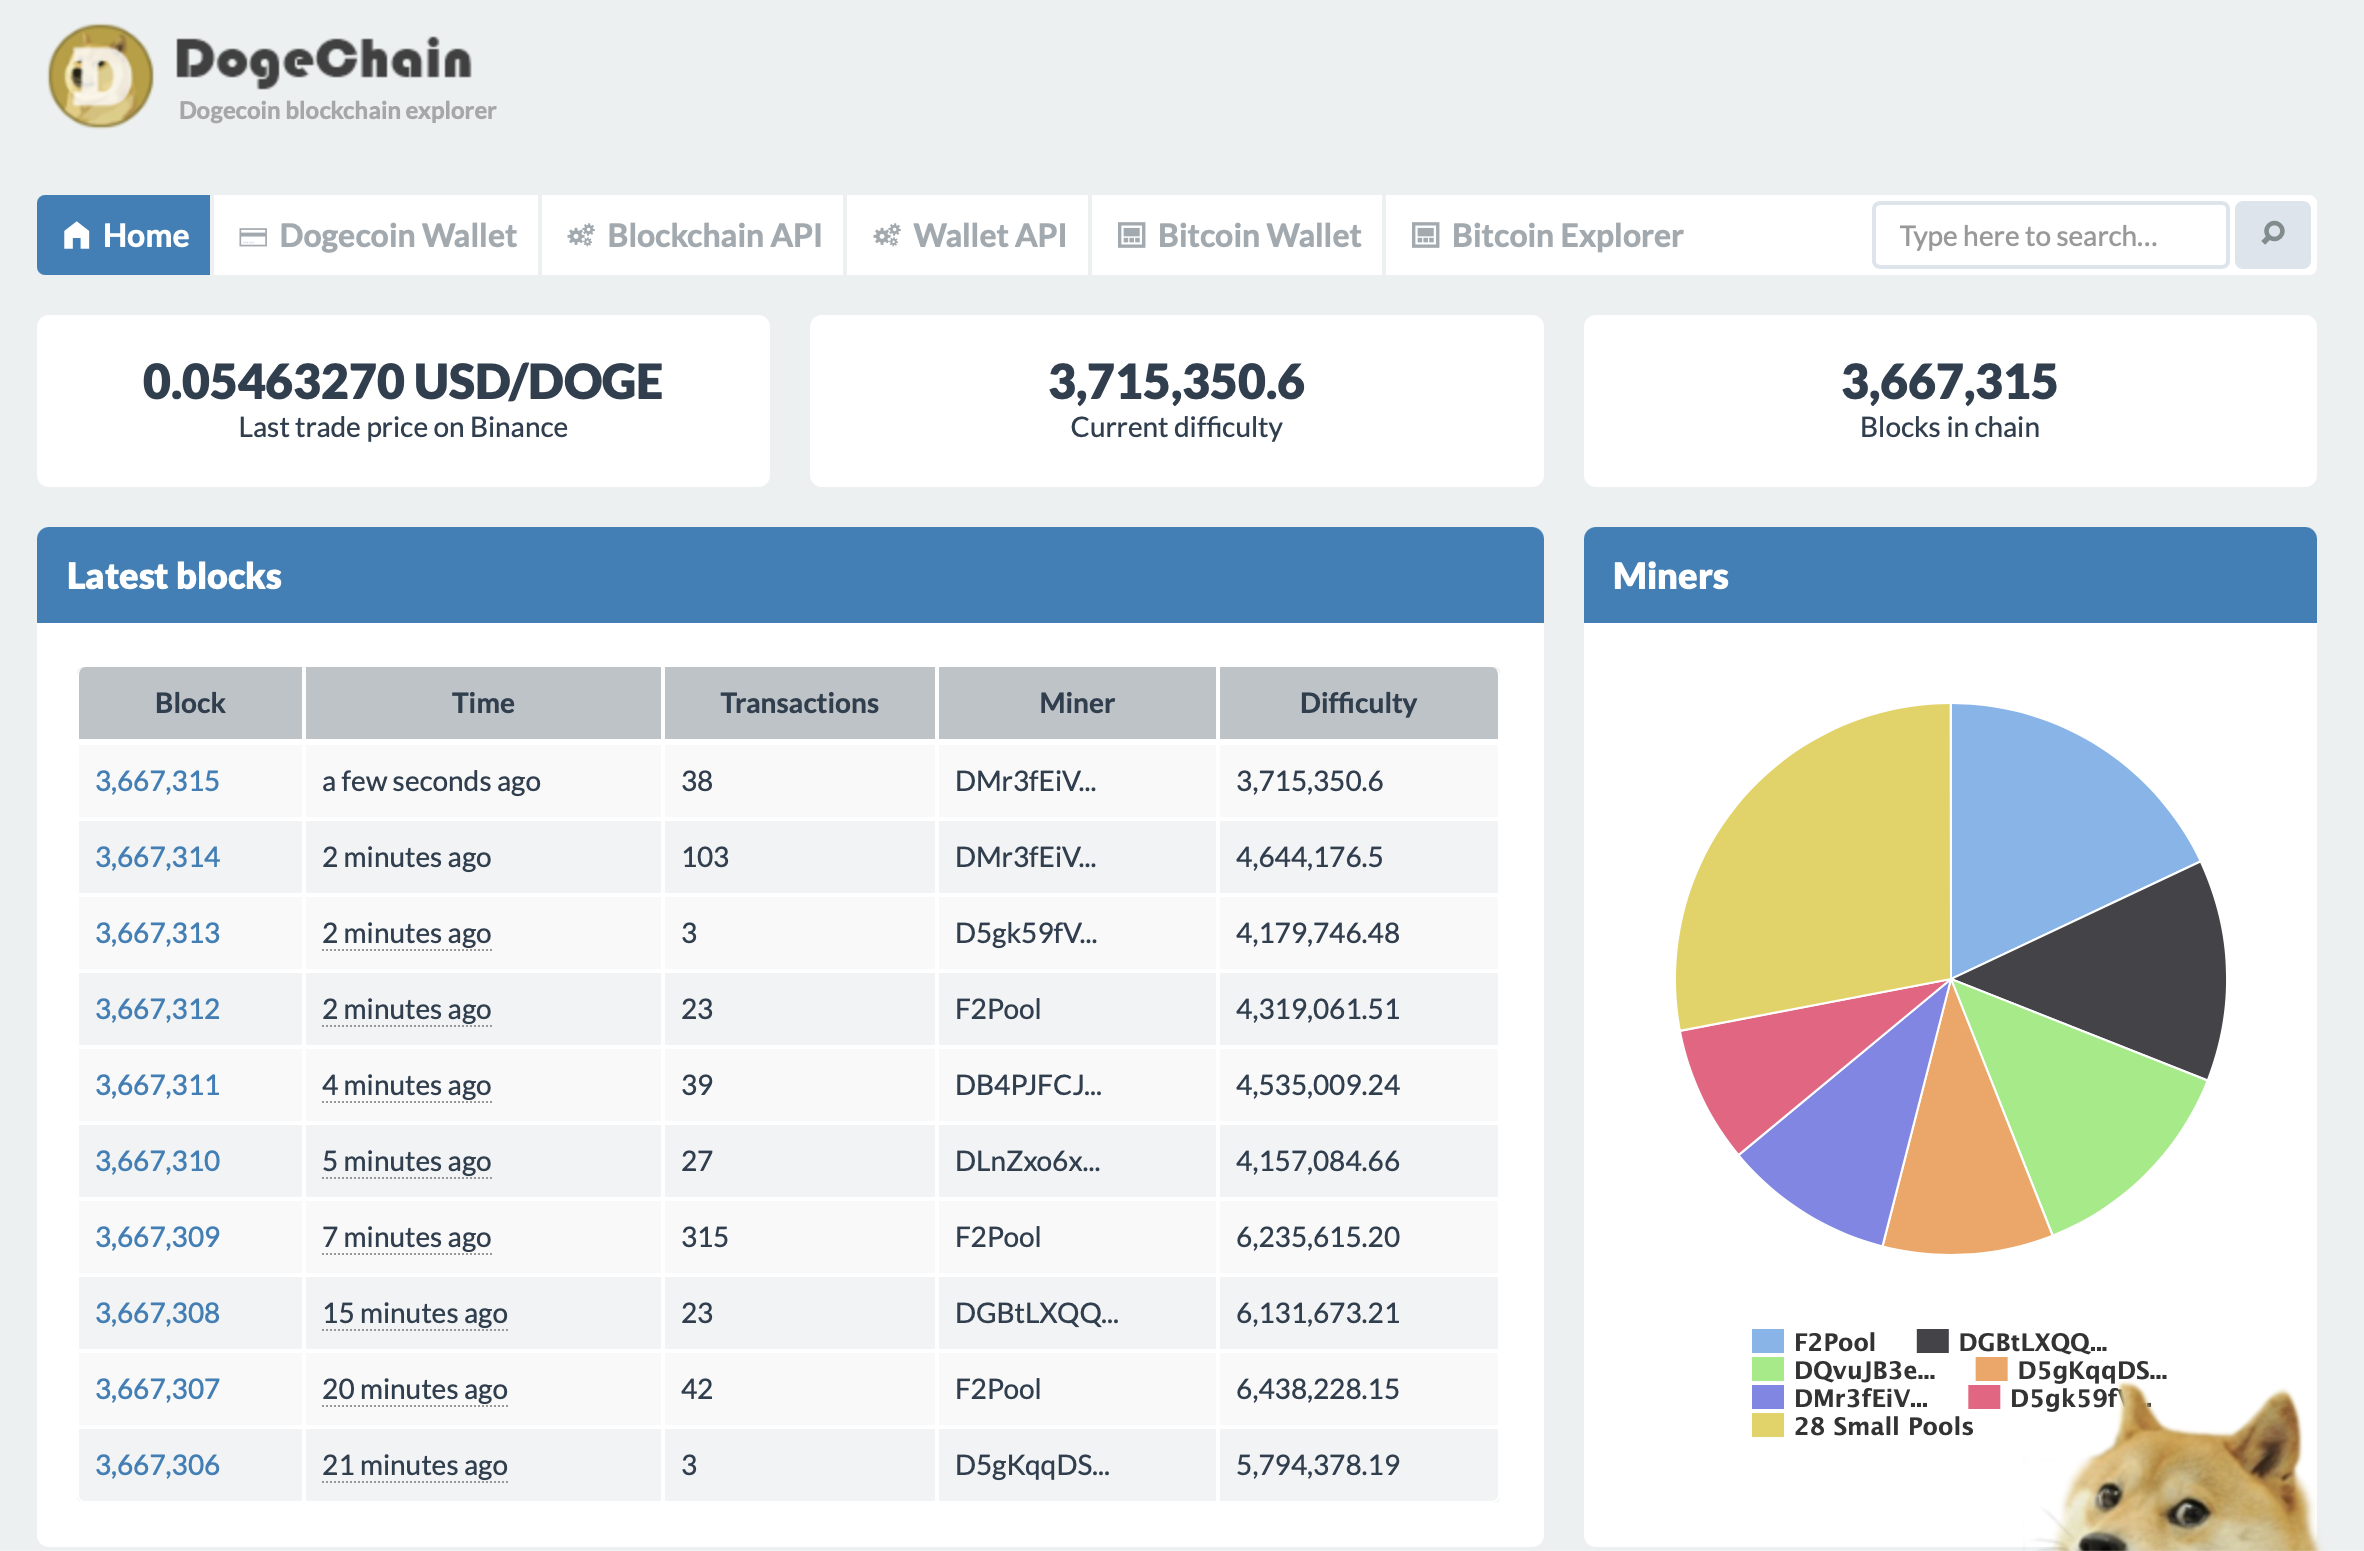
Task: Click the D5gk59fV pink legend swatch
Action: (x=1984, y=1397)
